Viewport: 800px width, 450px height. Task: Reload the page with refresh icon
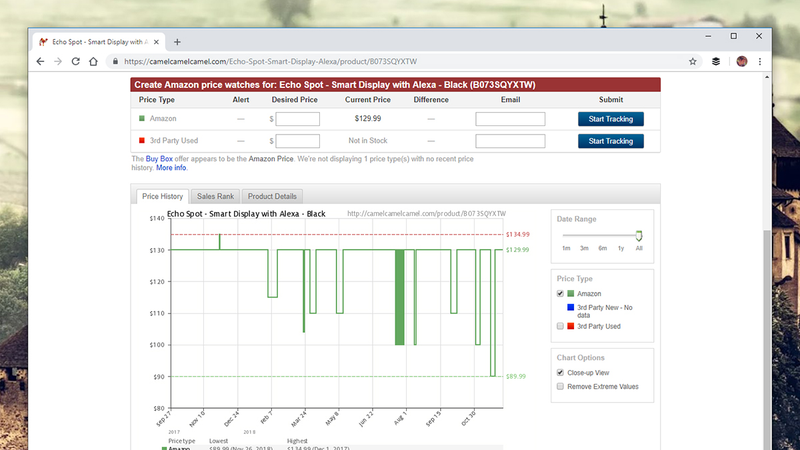point(76,61)
